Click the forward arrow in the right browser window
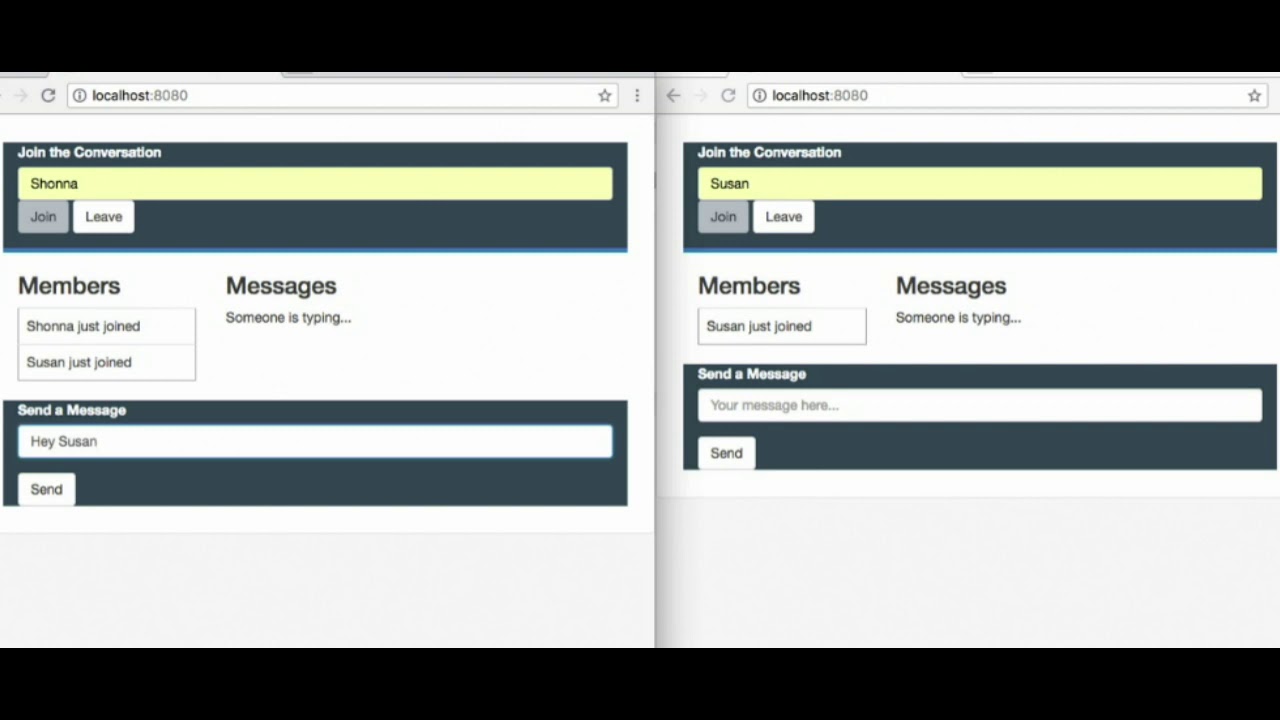The width and height of the screenshot is (1280, 720). (700, 95)
